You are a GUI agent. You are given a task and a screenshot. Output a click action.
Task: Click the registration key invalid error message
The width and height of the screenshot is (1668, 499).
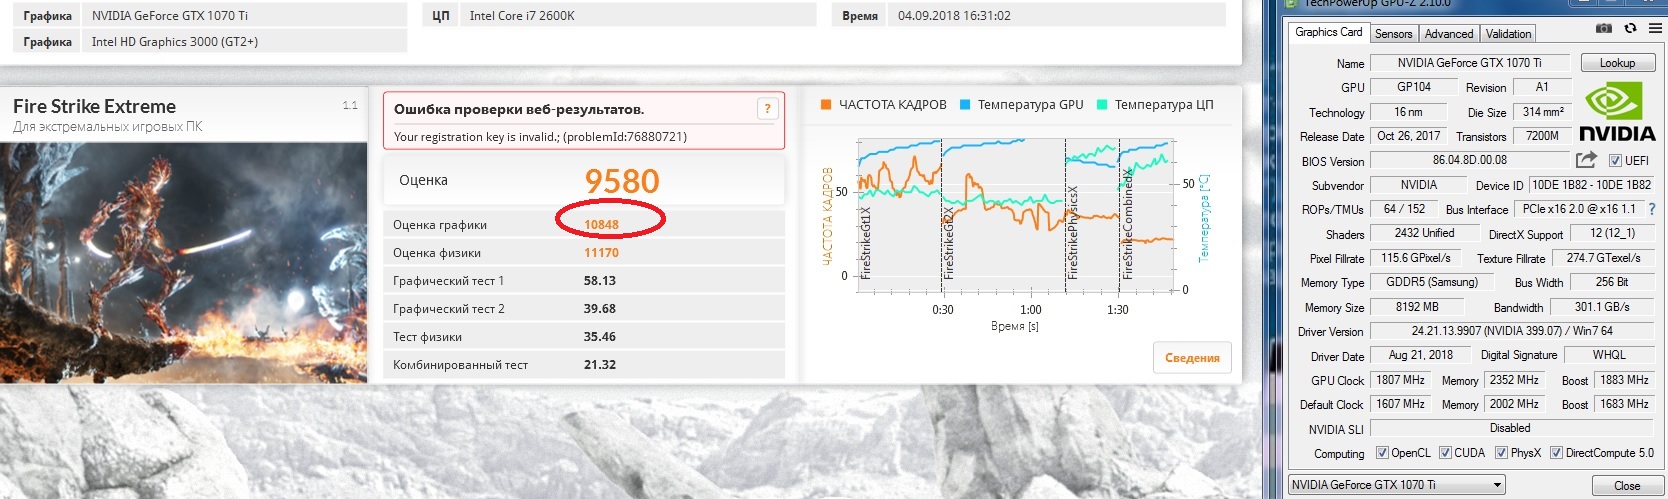click(540, 137)
